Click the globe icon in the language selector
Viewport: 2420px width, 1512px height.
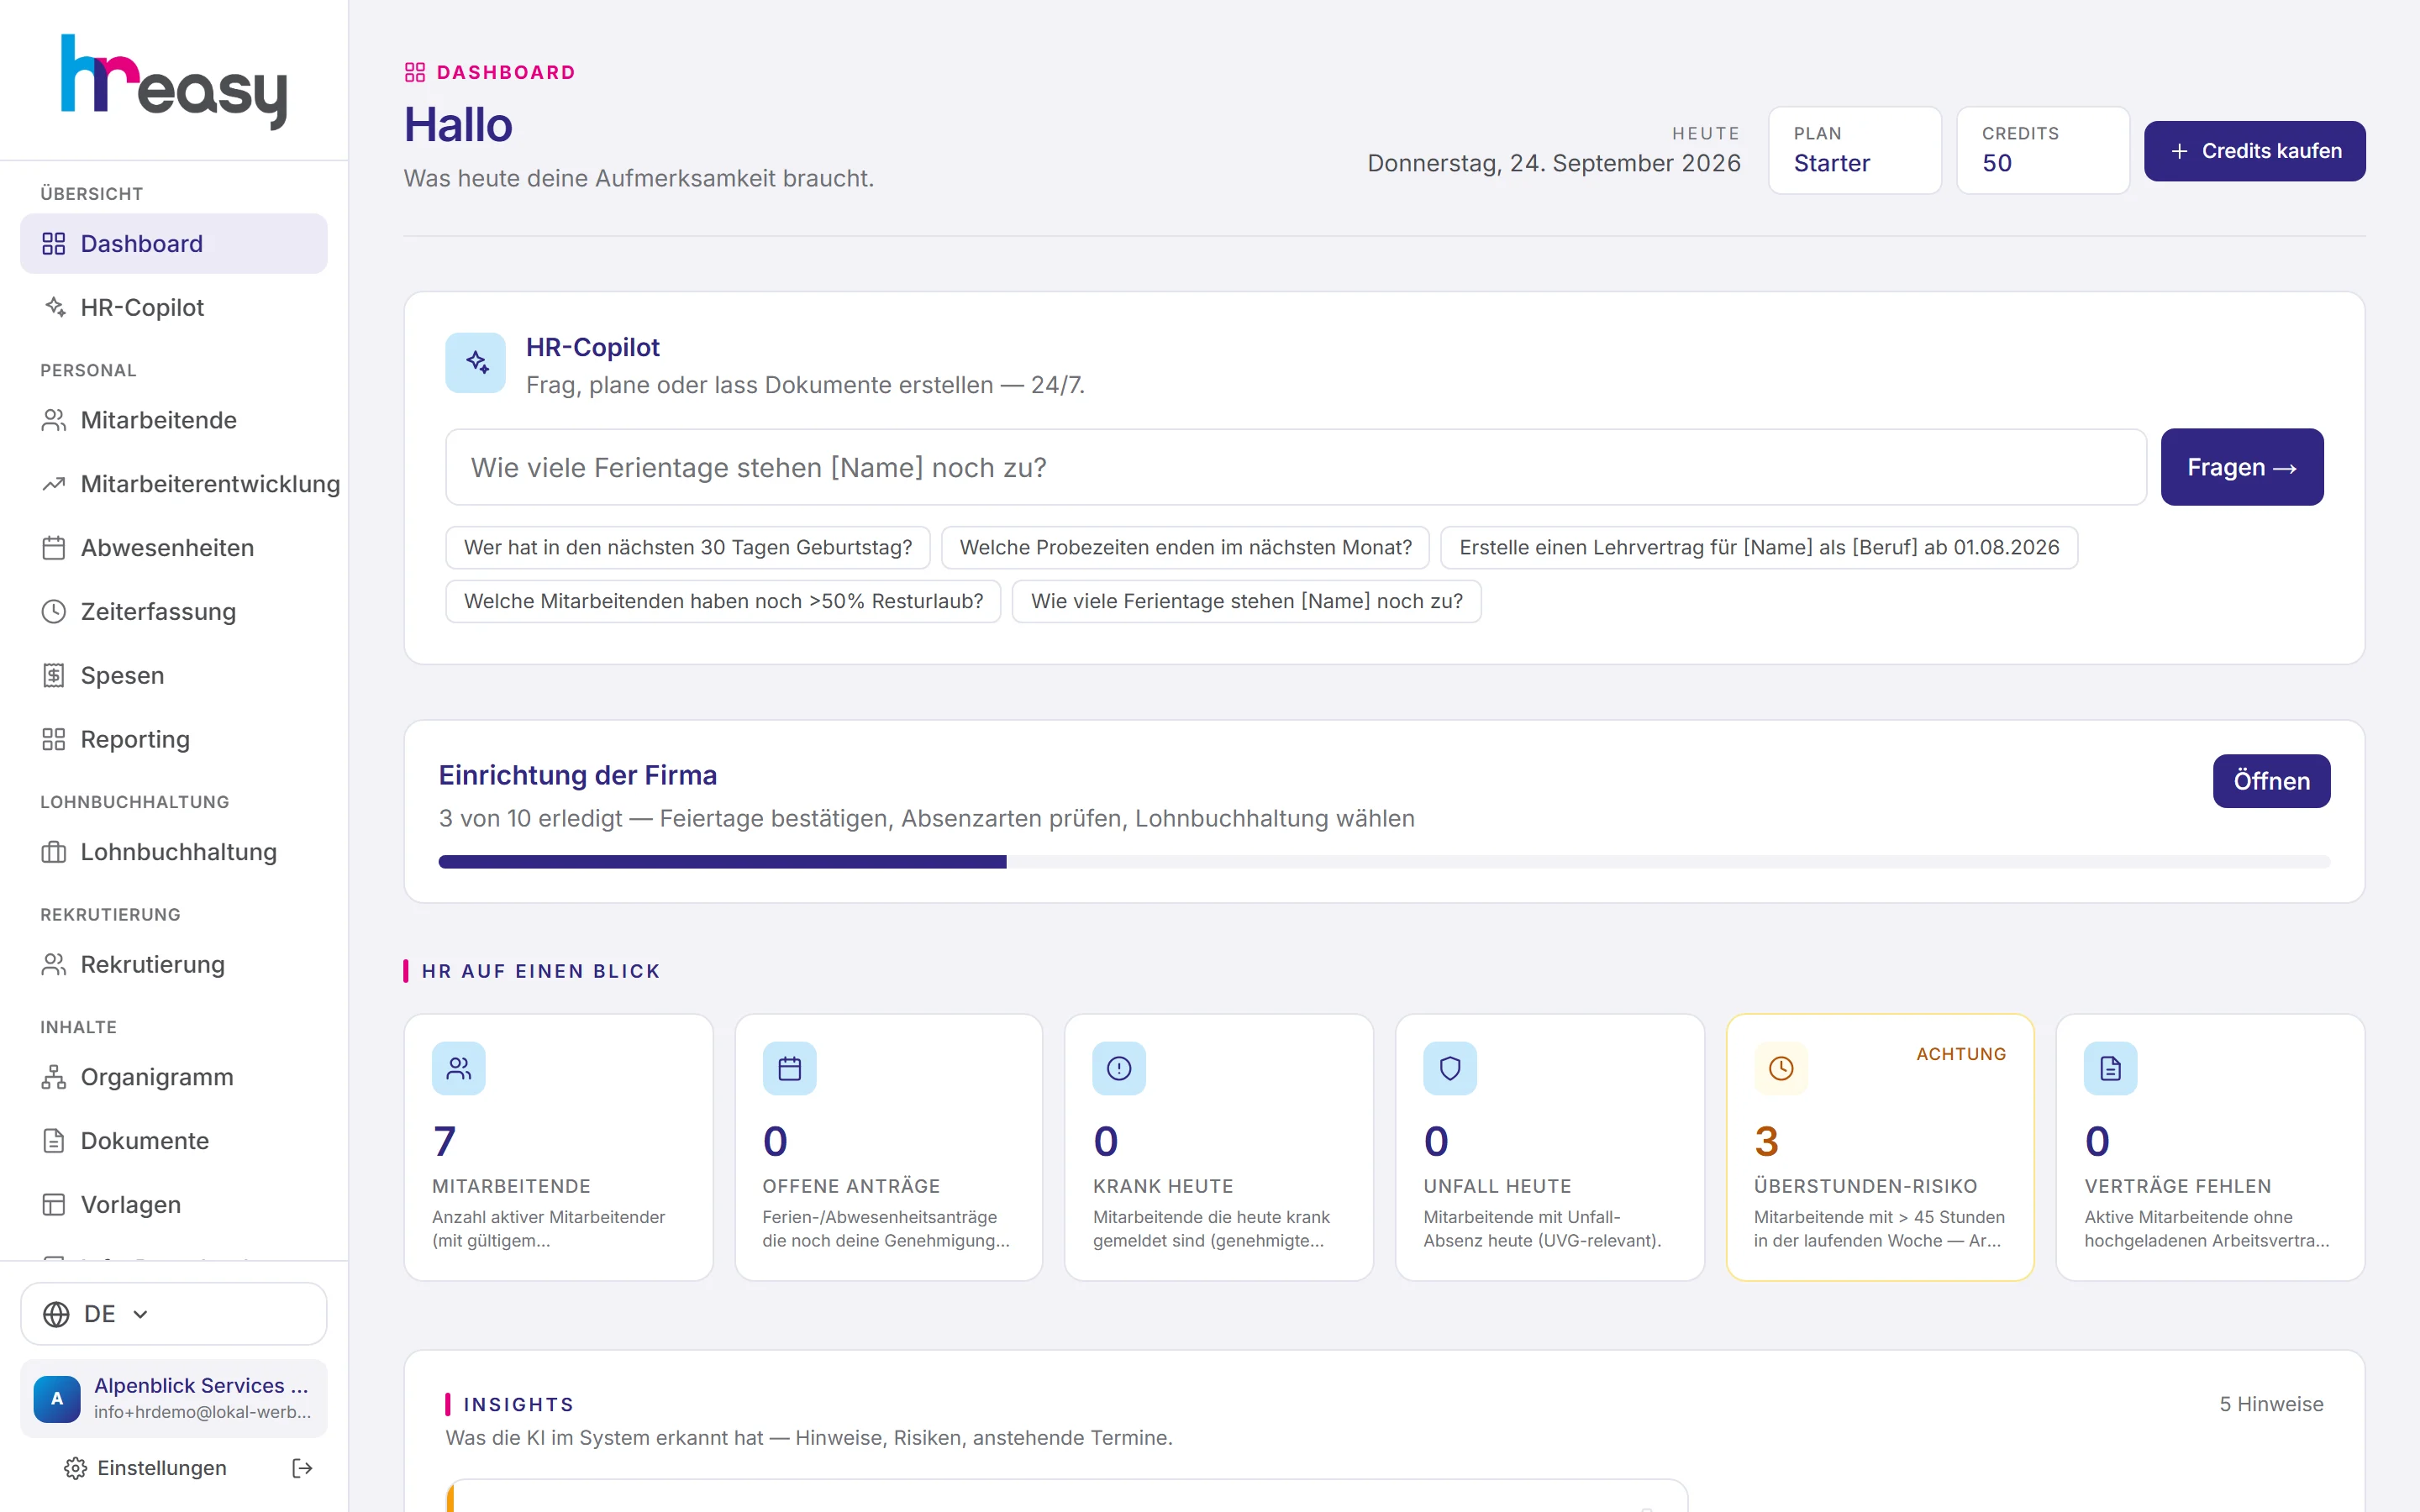click(x=56, y=1314)
